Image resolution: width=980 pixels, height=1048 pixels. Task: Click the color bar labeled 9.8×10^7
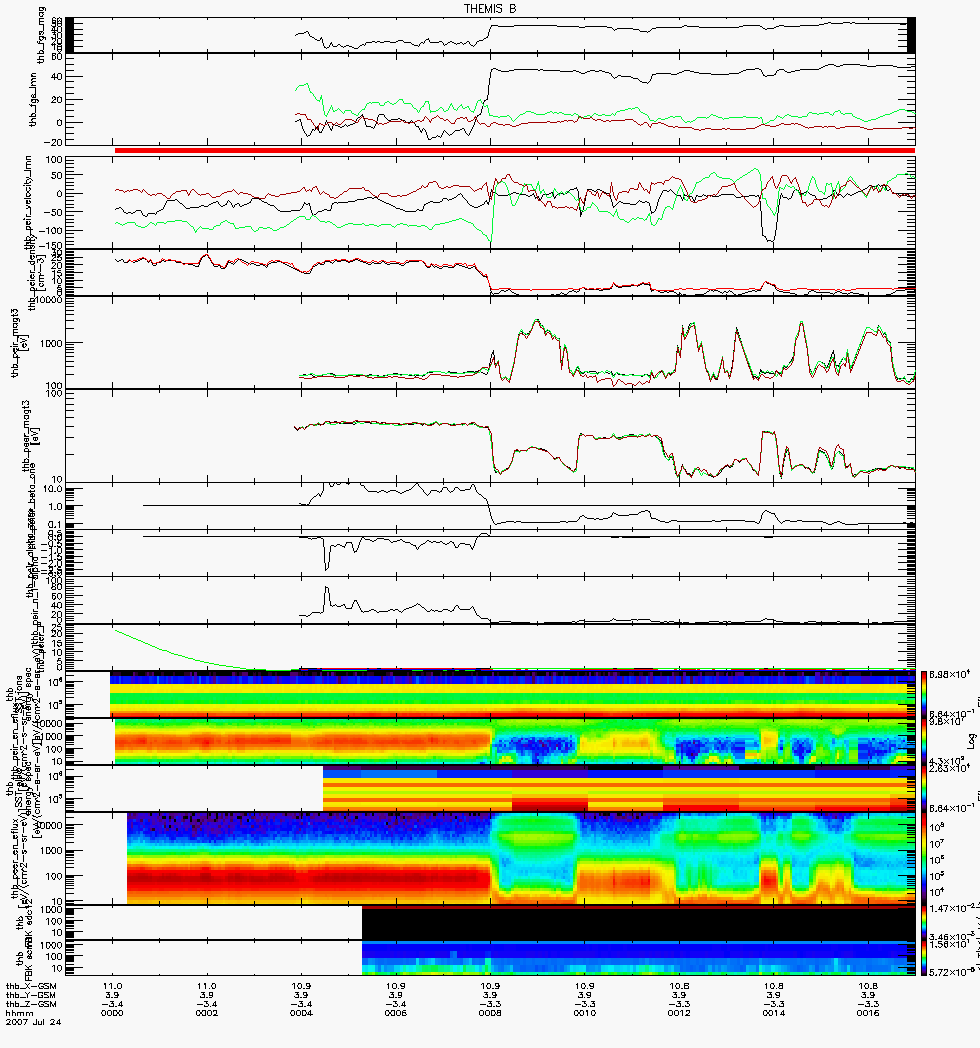[924, 741]
